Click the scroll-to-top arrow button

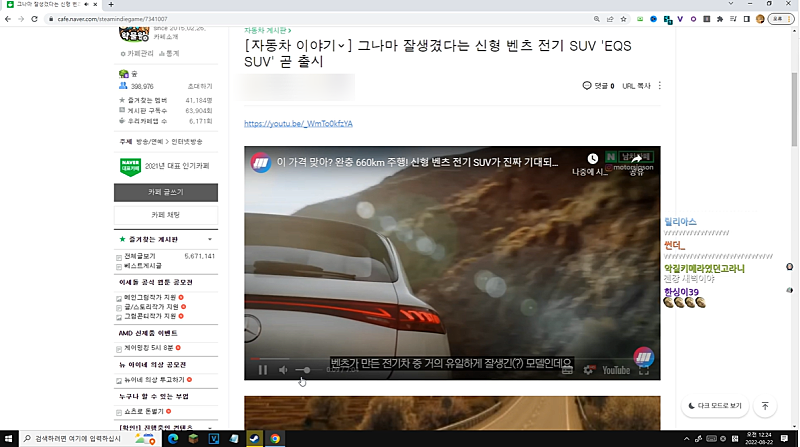pos(765,406)
